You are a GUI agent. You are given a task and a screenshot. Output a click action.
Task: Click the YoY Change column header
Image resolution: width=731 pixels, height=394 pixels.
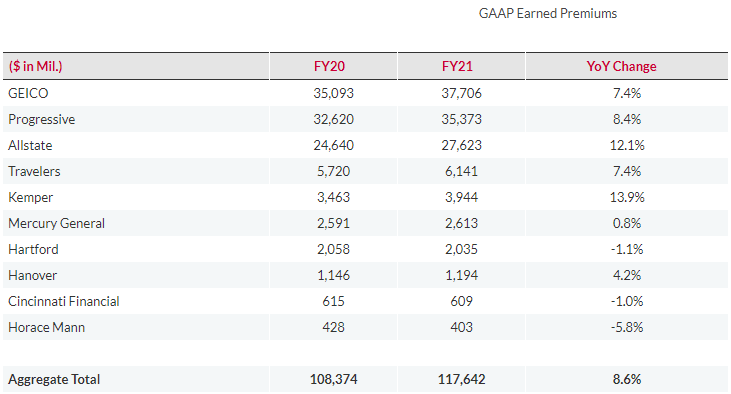[x=627, y=66]
